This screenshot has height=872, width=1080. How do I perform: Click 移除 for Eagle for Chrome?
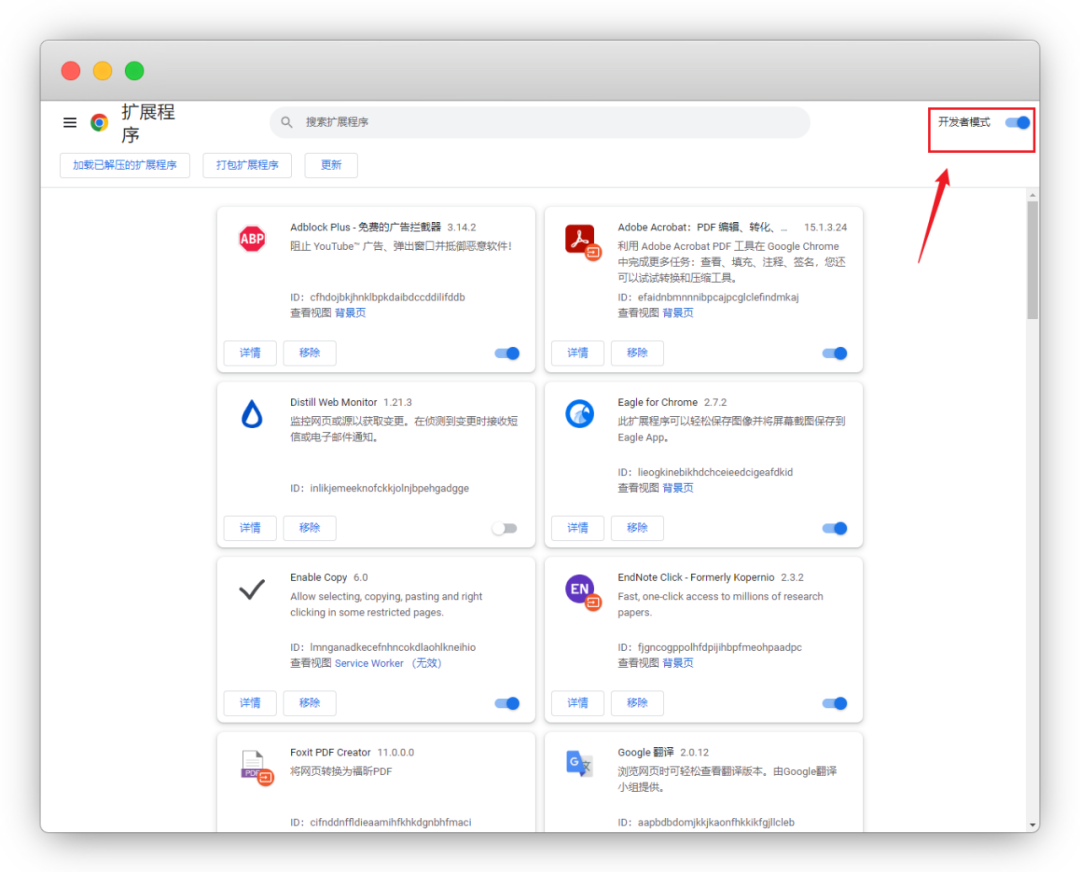[x=637, y=528]
